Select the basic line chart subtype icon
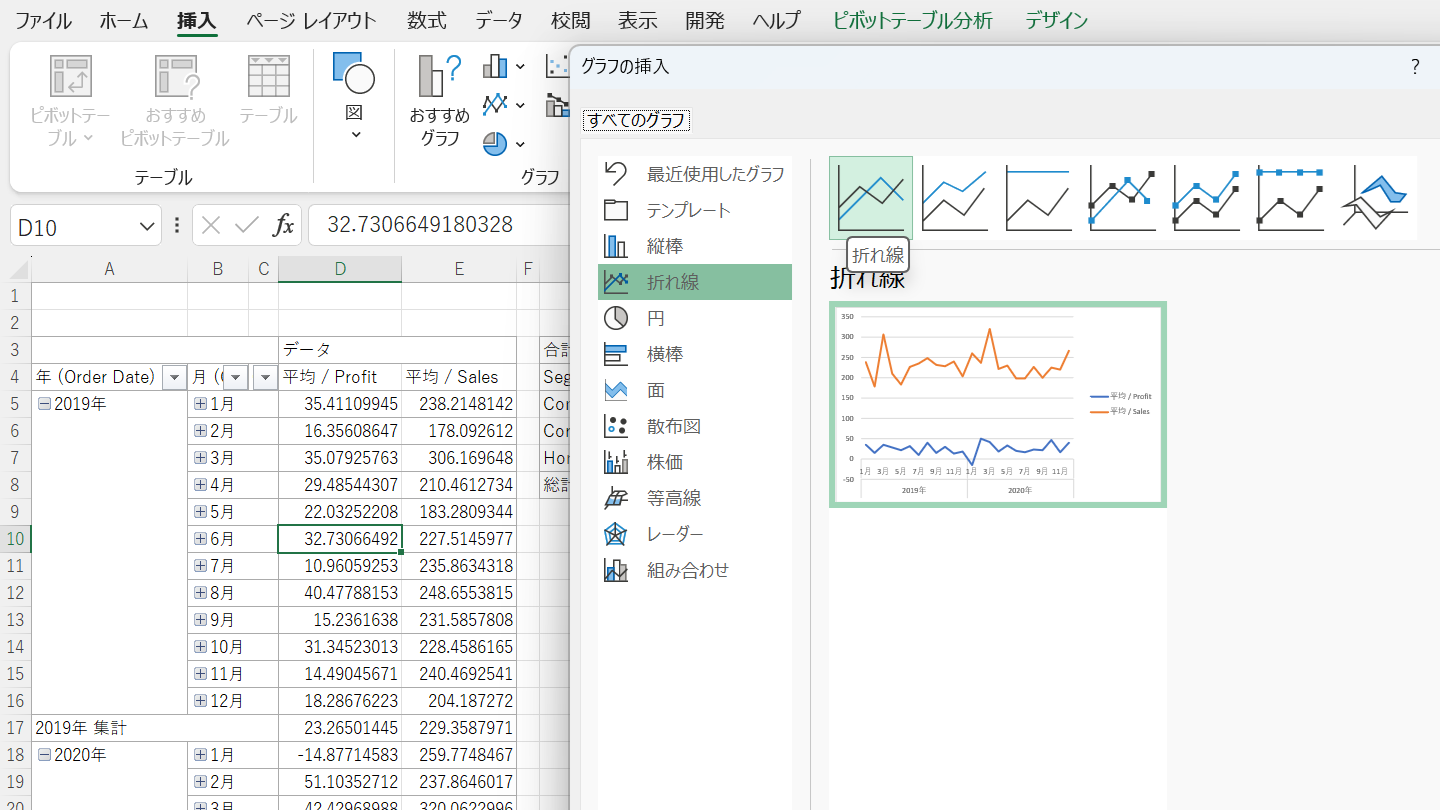Image resolution: width=1440 pixels, height=810 pixels. click(871, 197)
